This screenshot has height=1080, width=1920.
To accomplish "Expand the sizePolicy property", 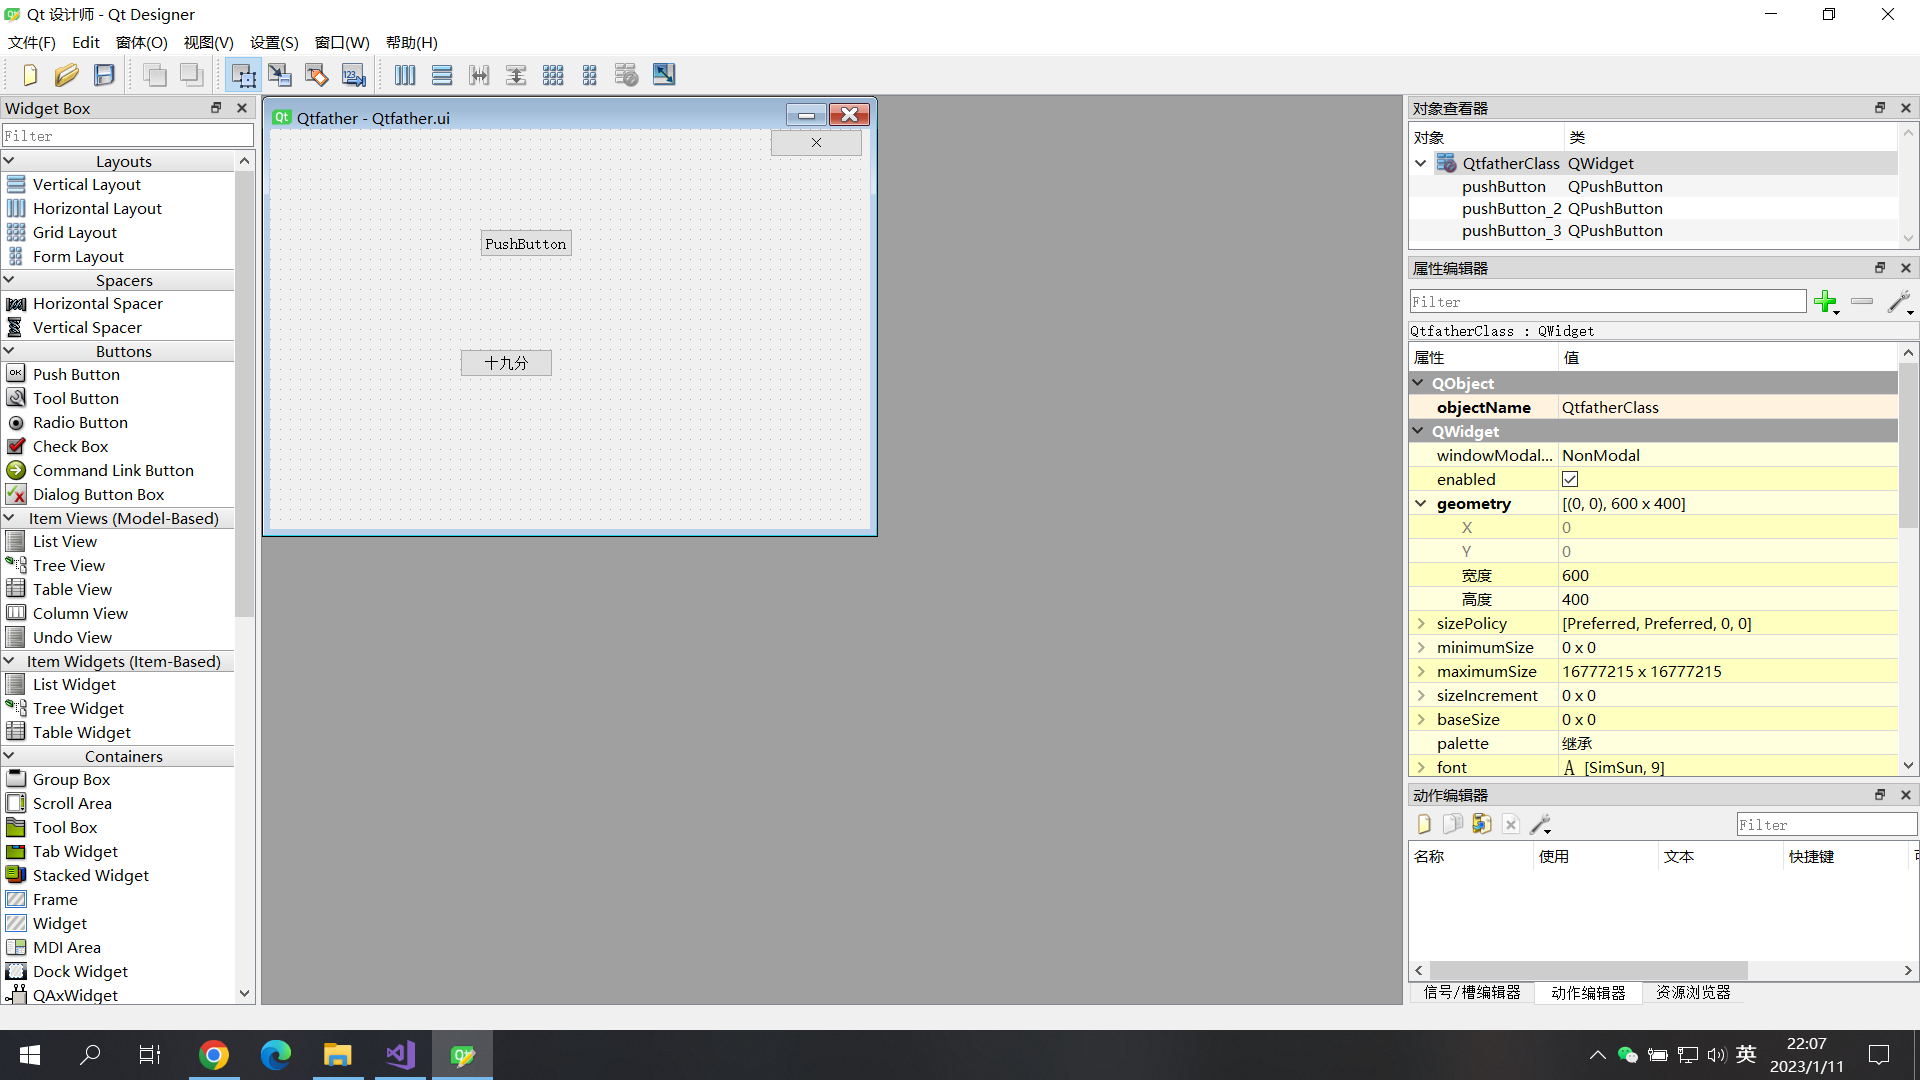I will 1421,624.
